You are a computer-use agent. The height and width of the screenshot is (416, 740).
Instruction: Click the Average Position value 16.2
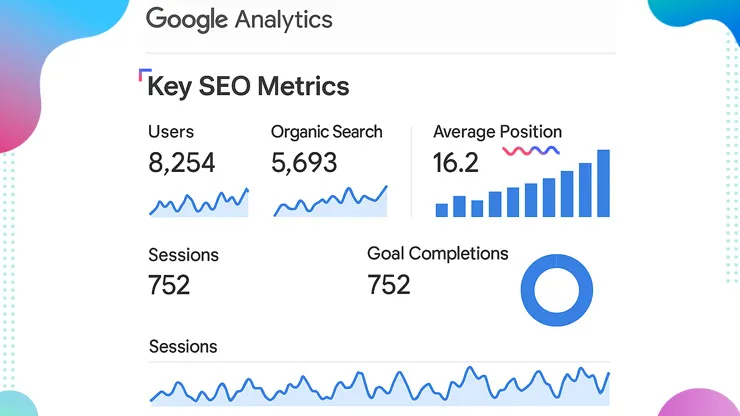click(455, 163)
